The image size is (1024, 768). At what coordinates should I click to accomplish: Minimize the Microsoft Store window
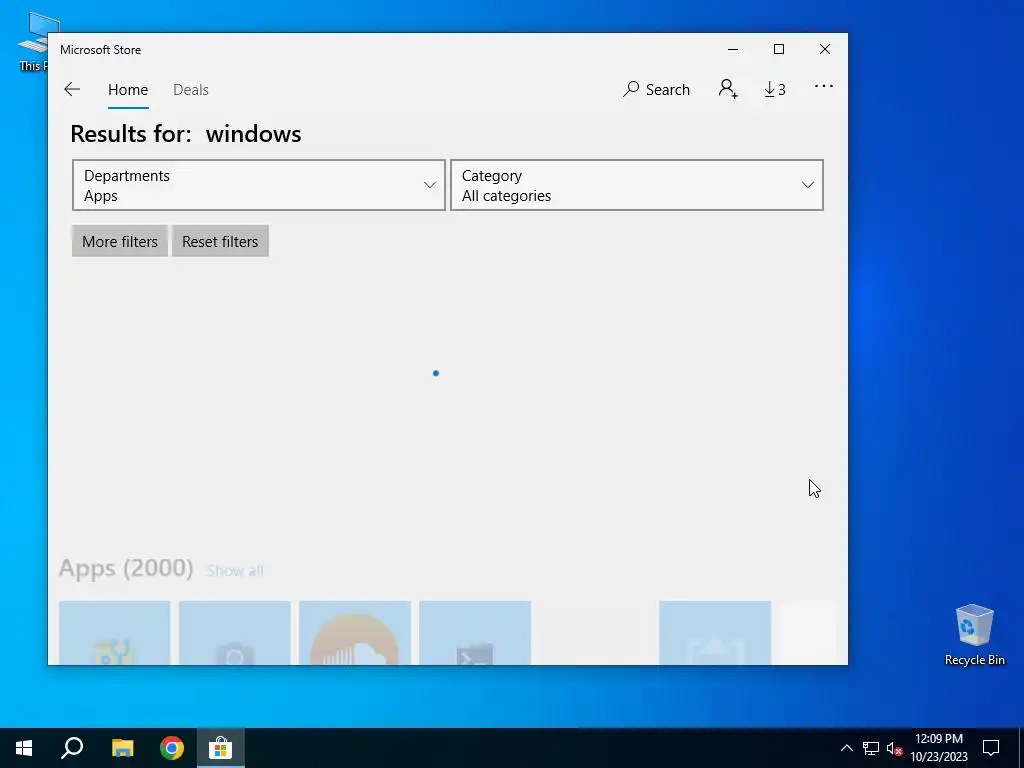coord(733,50)
